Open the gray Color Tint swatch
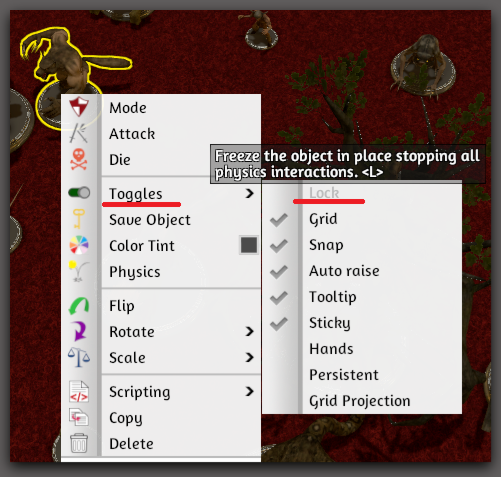501x477 pixels. coord(249,245)
